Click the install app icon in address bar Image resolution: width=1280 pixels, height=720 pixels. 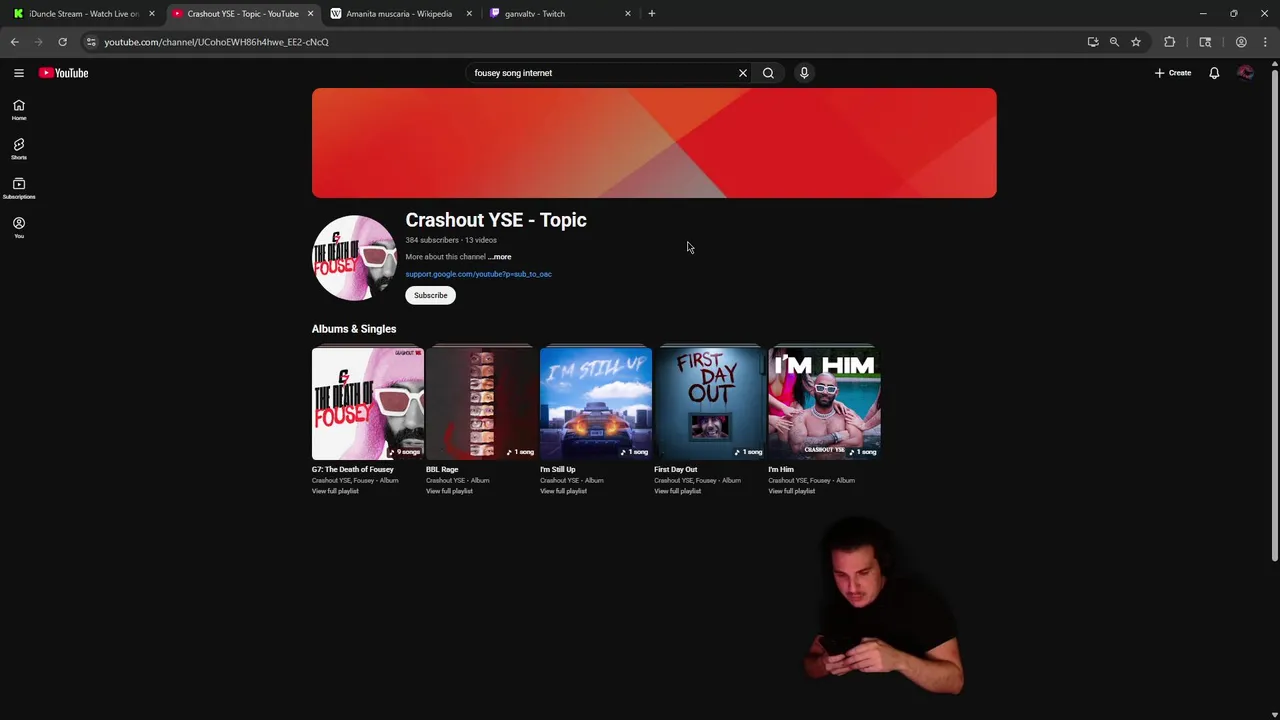click(1093, 42)
